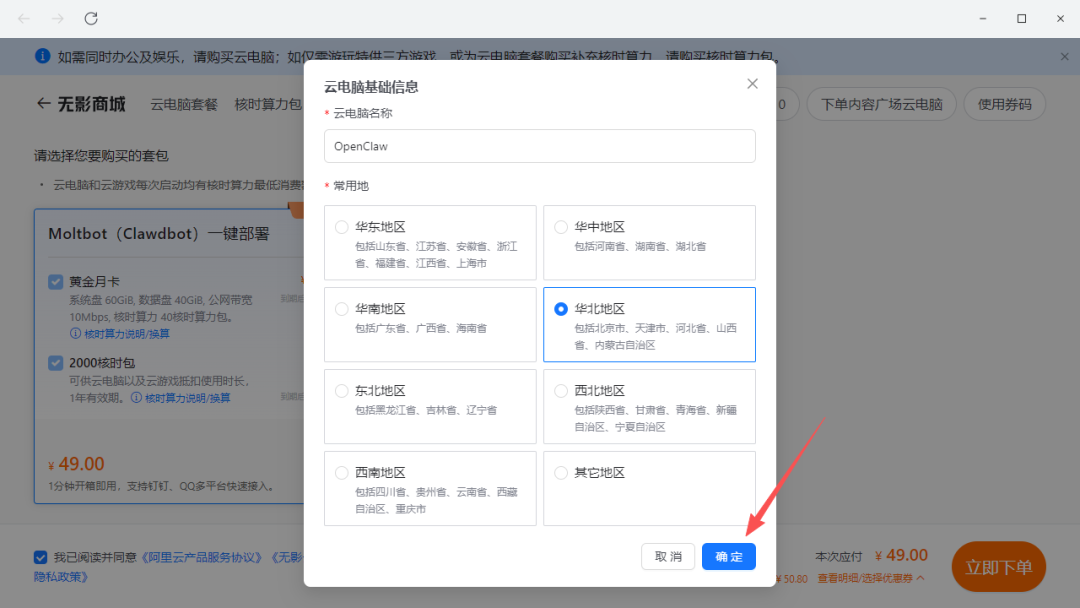Click the 确定 confirm button

tap(728, 557)
